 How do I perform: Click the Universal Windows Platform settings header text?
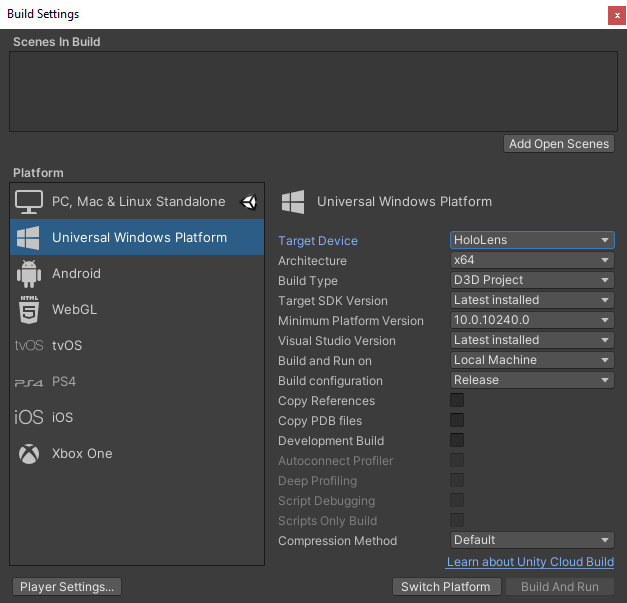point(404,202)
